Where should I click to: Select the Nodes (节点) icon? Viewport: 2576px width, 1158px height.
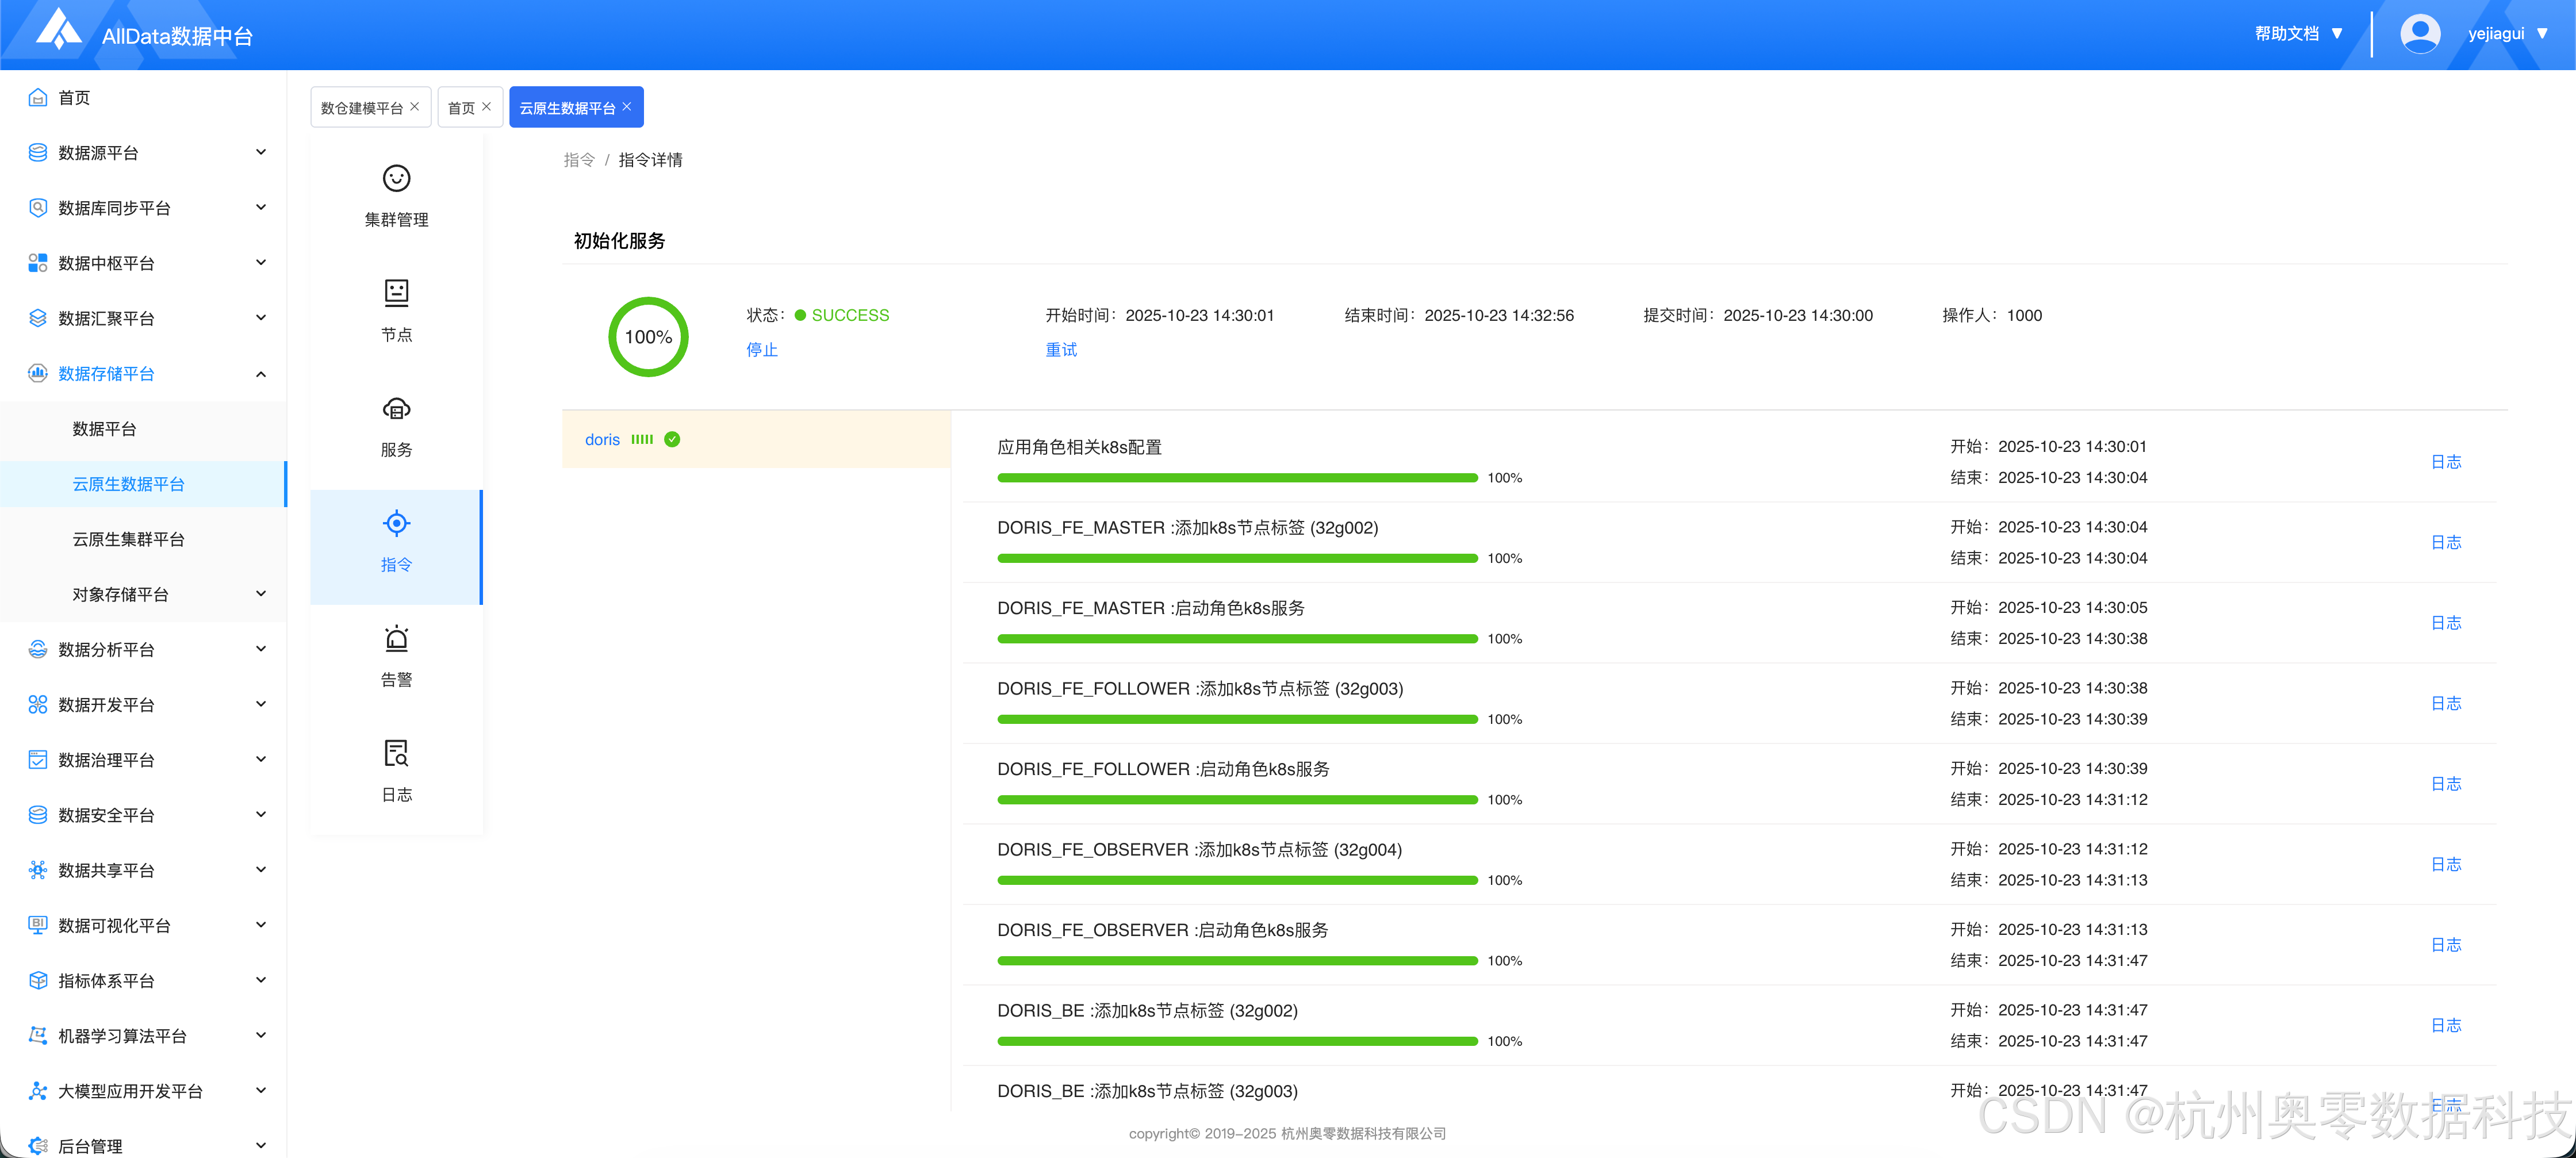(396, 293)
